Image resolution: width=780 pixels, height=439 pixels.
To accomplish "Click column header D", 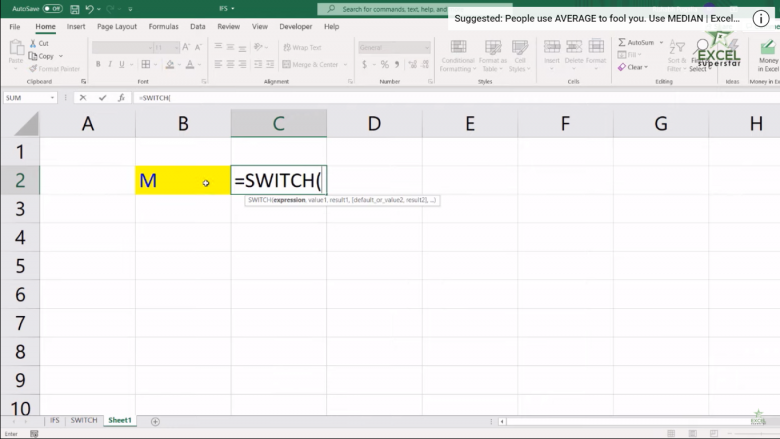I will coord(374,123).
